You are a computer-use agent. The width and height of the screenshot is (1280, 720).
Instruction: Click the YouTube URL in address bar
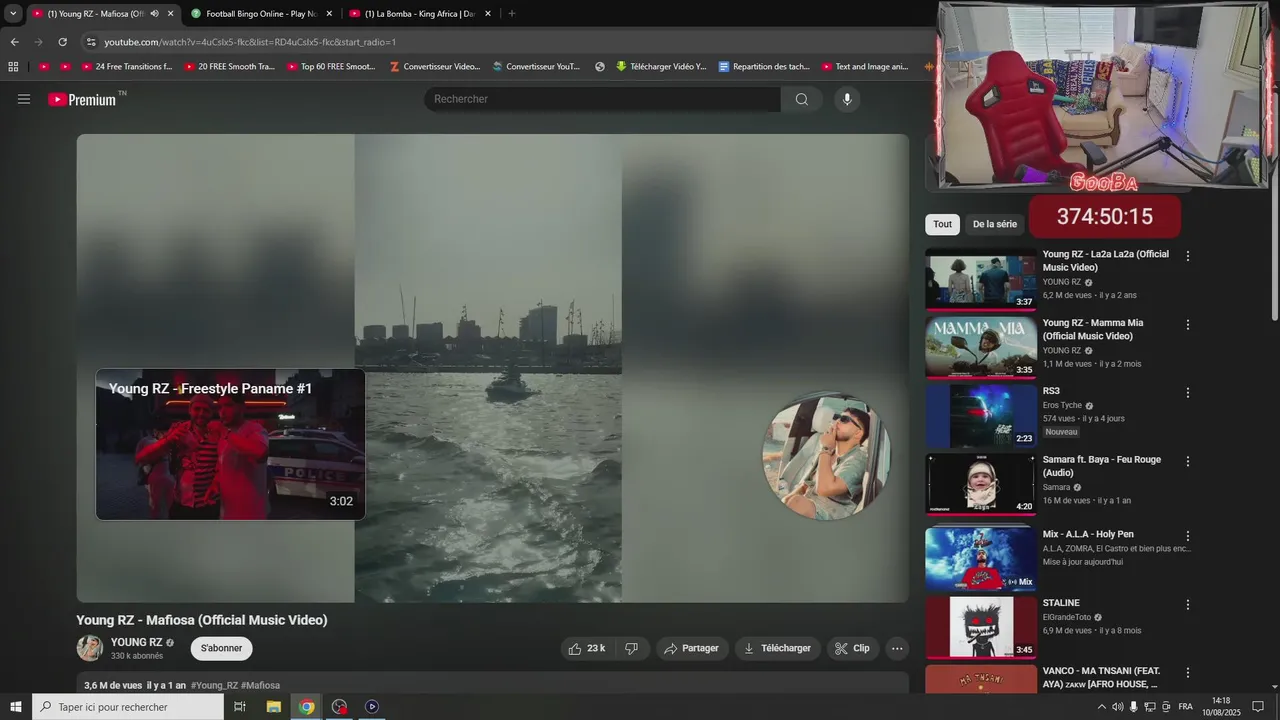point(250,42)
